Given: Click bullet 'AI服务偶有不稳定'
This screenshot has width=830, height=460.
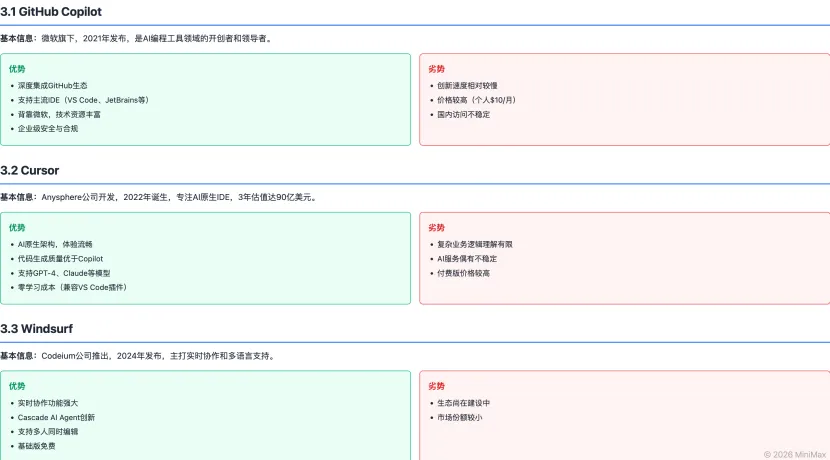Looking at the screenshot, I should pos(467,258).
